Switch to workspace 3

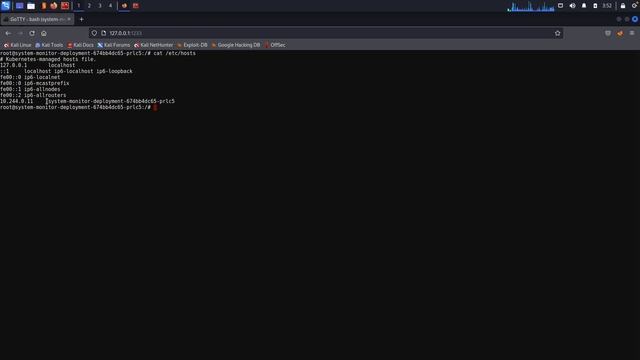pyautogui.click(x=100, y=6)
